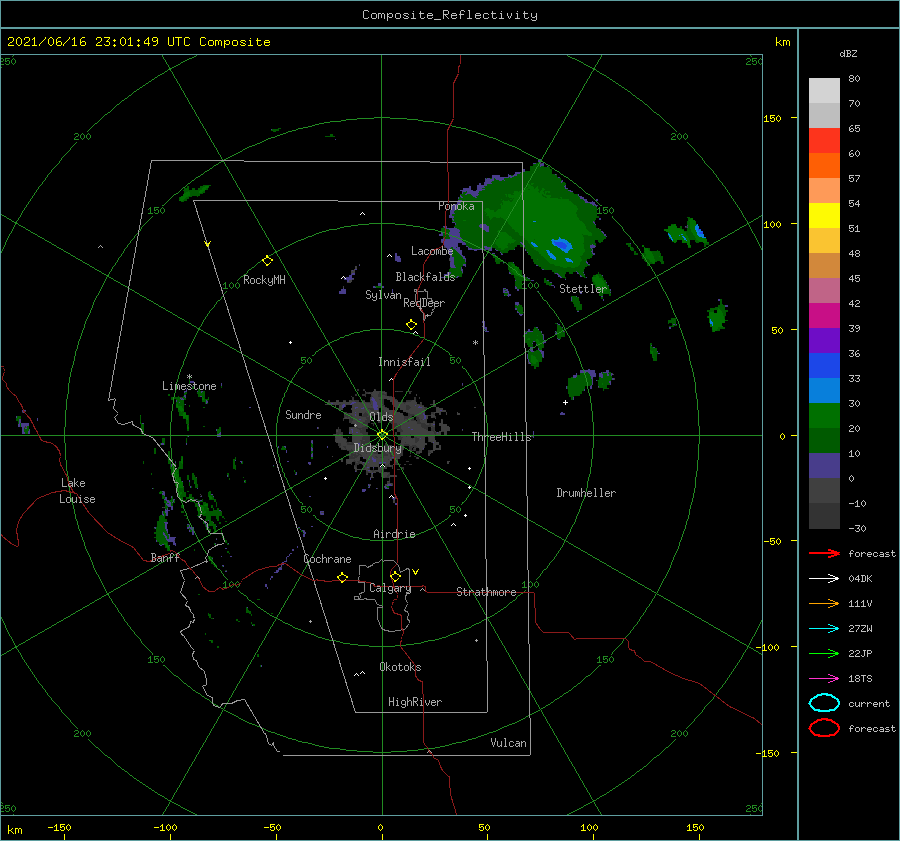Click the bright yellow swatch in dBZ scale

pyautogui.click(x=824, y=215)
